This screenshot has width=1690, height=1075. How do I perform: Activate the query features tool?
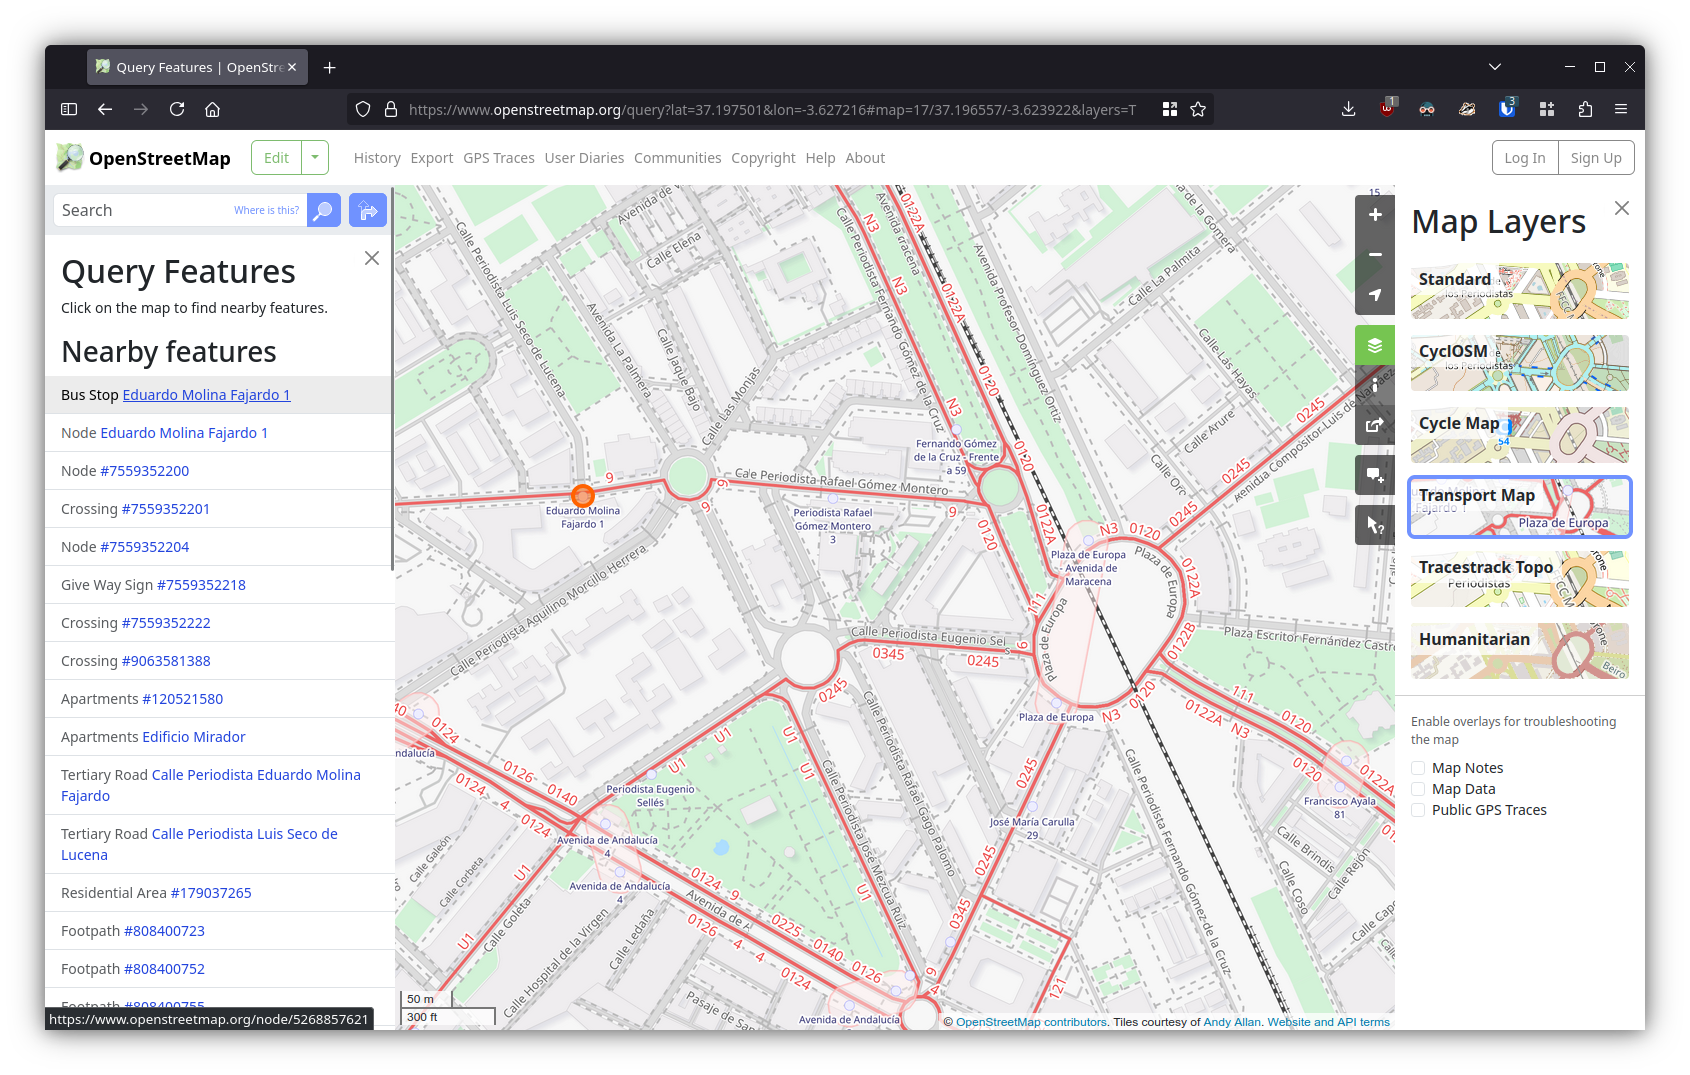coord(1375,525)
